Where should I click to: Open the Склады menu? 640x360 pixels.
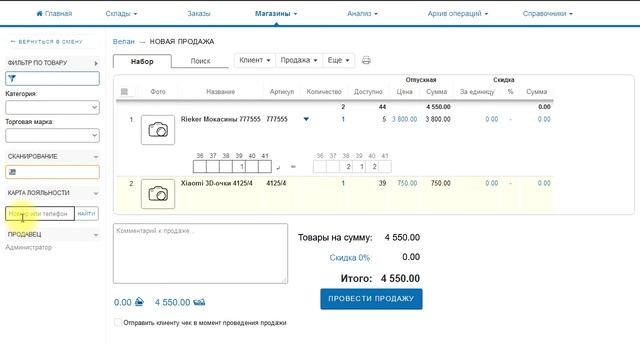tap(121, 13)
